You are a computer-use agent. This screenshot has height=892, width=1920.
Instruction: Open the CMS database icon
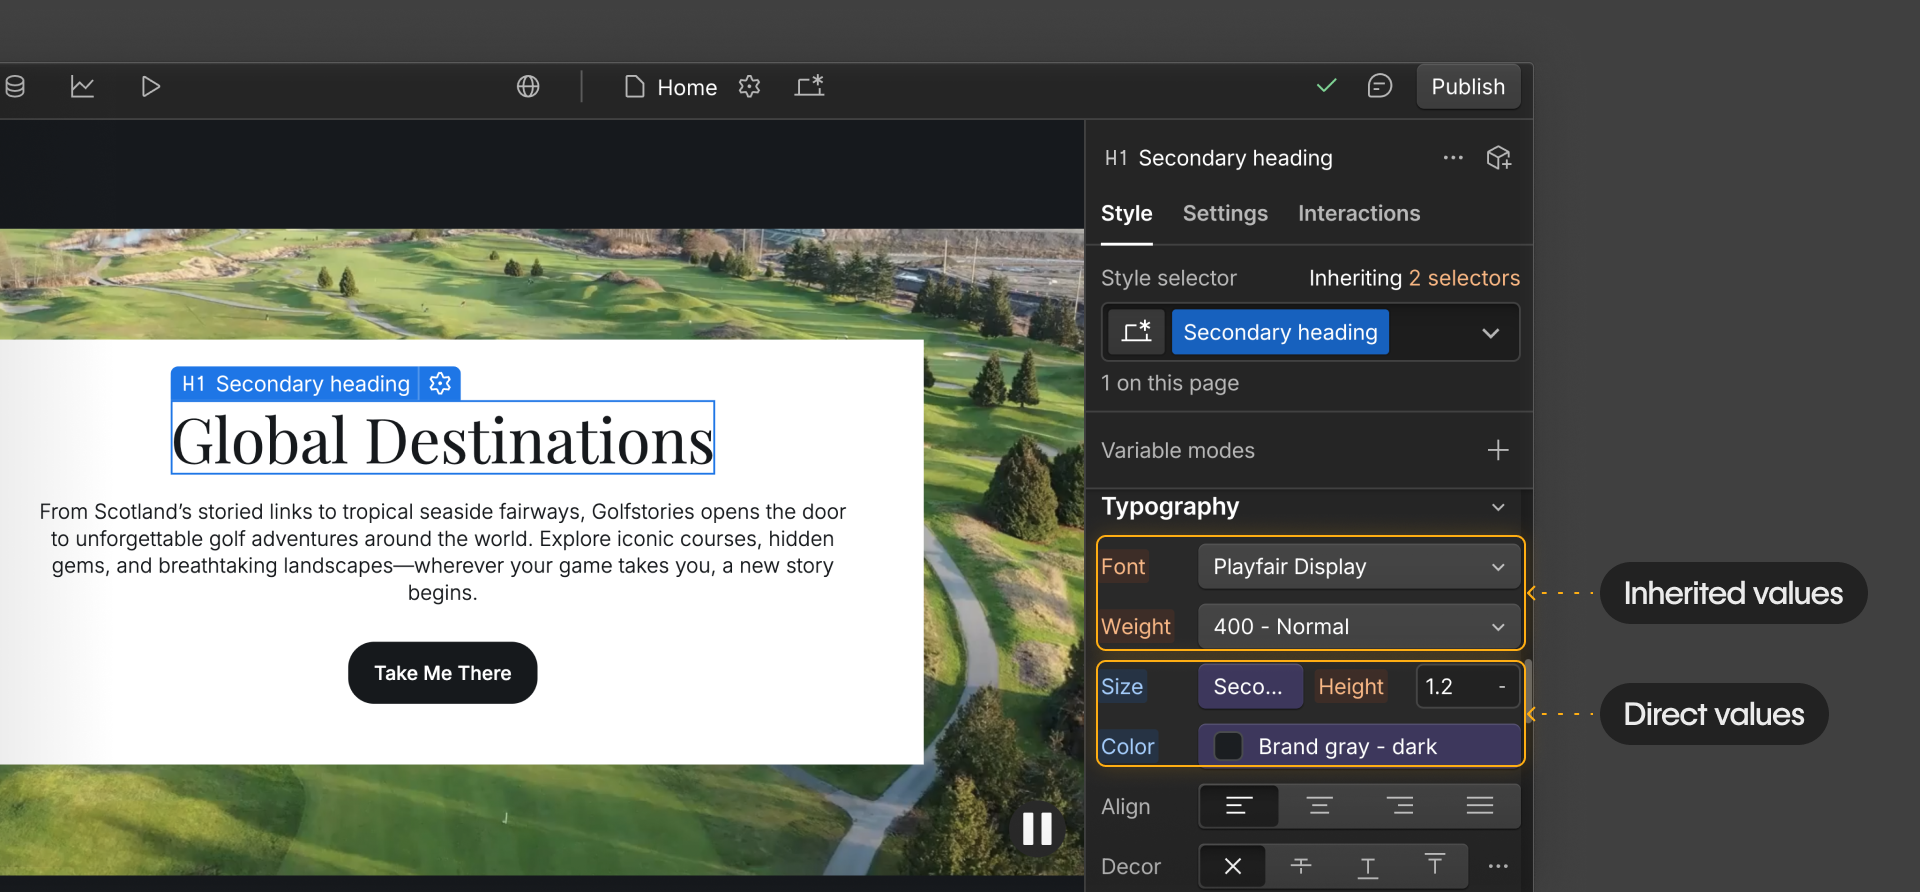(14, 87)
